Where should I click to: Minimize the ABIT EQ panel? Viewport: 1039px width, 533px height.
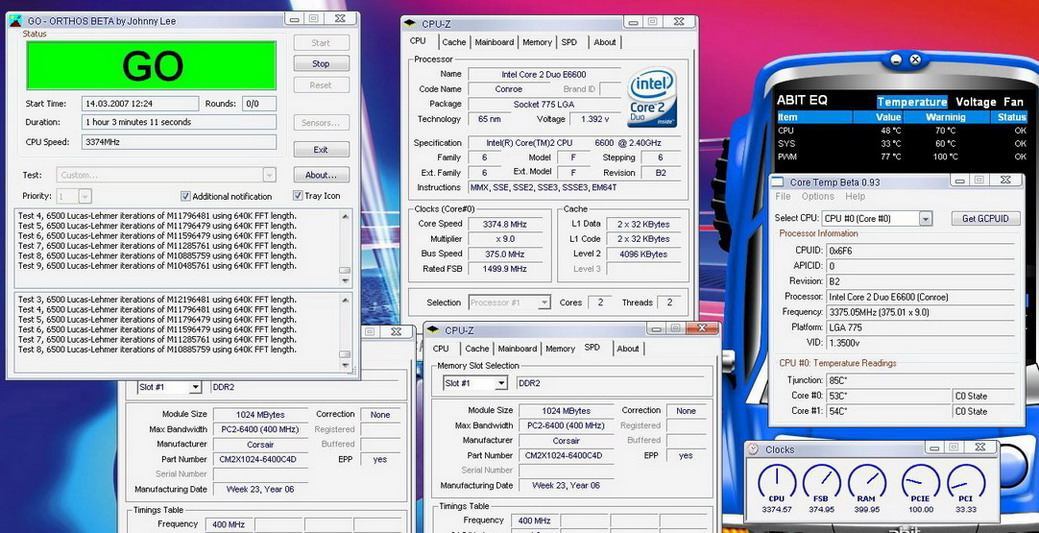click(x=897, y=60)
